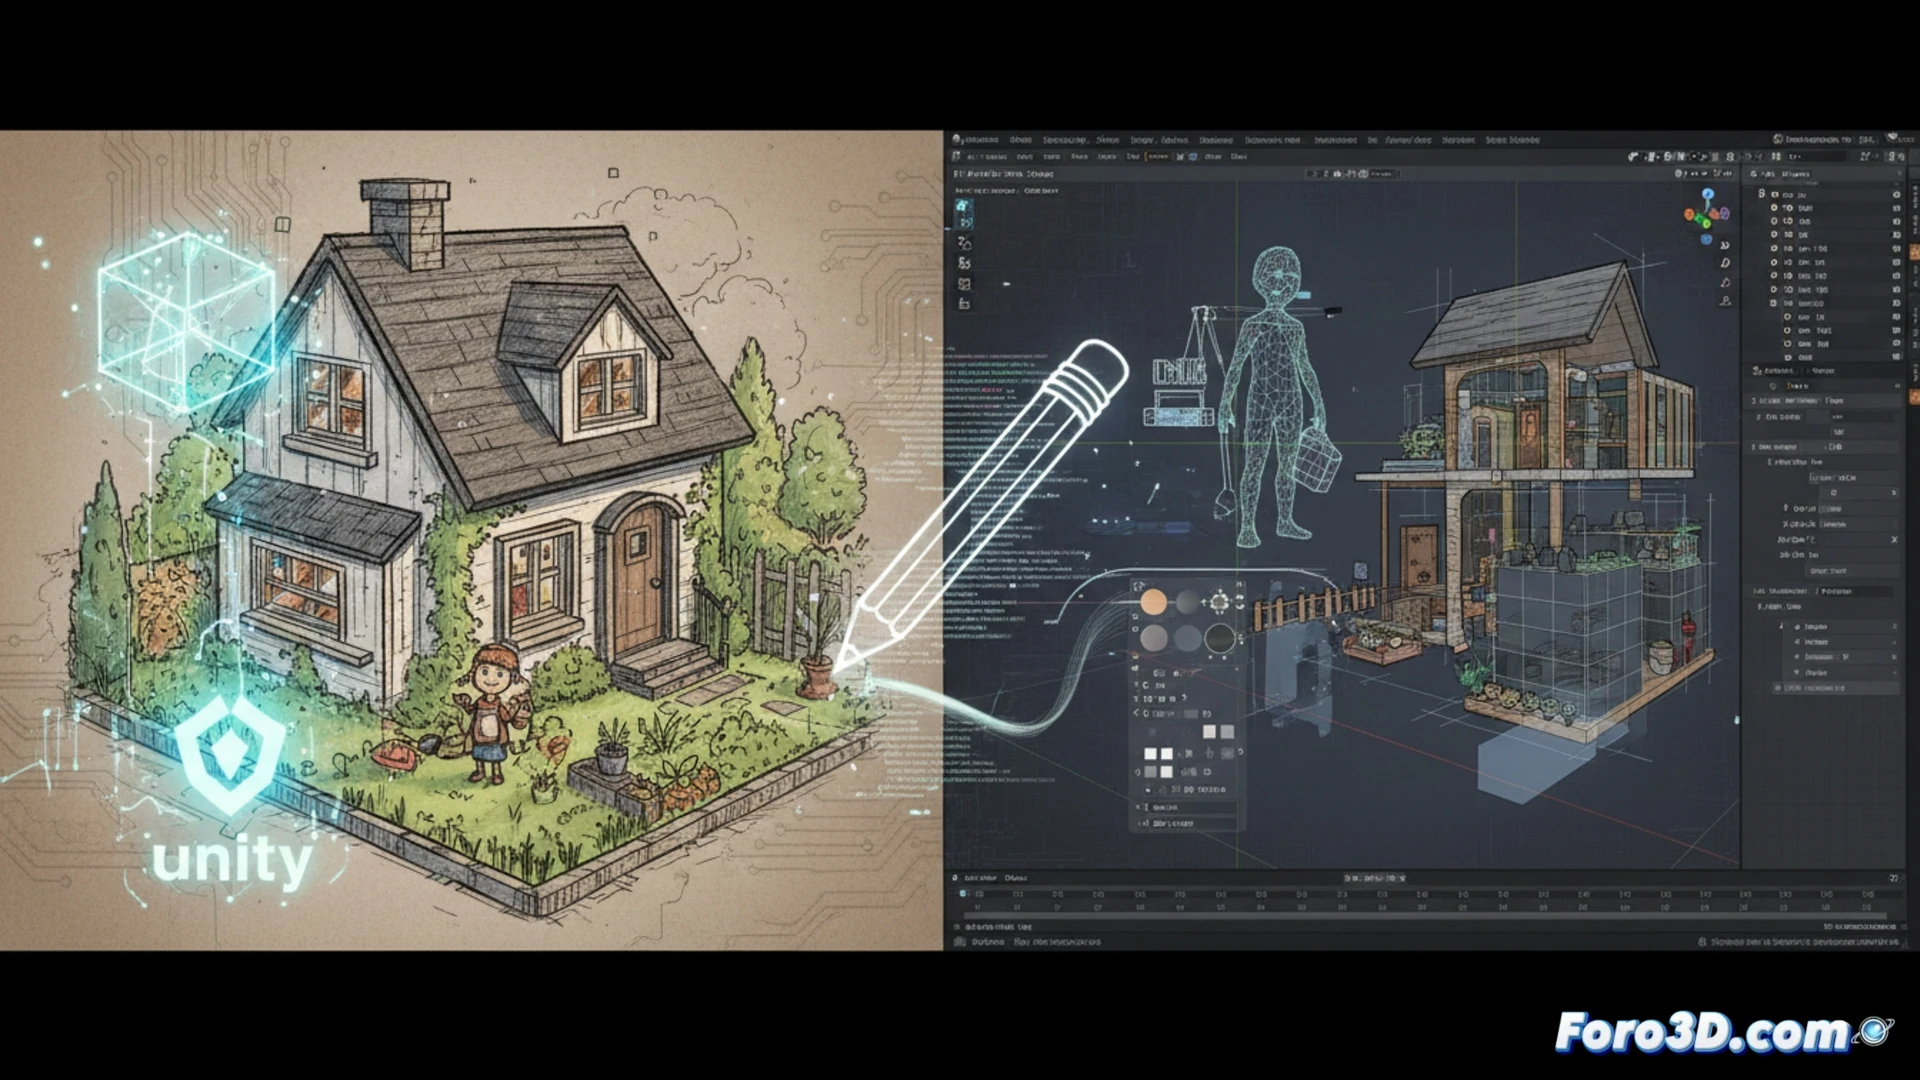
Task: Click the gear-shaped icon beside the palette swatches
Action: pos(1219,602)
